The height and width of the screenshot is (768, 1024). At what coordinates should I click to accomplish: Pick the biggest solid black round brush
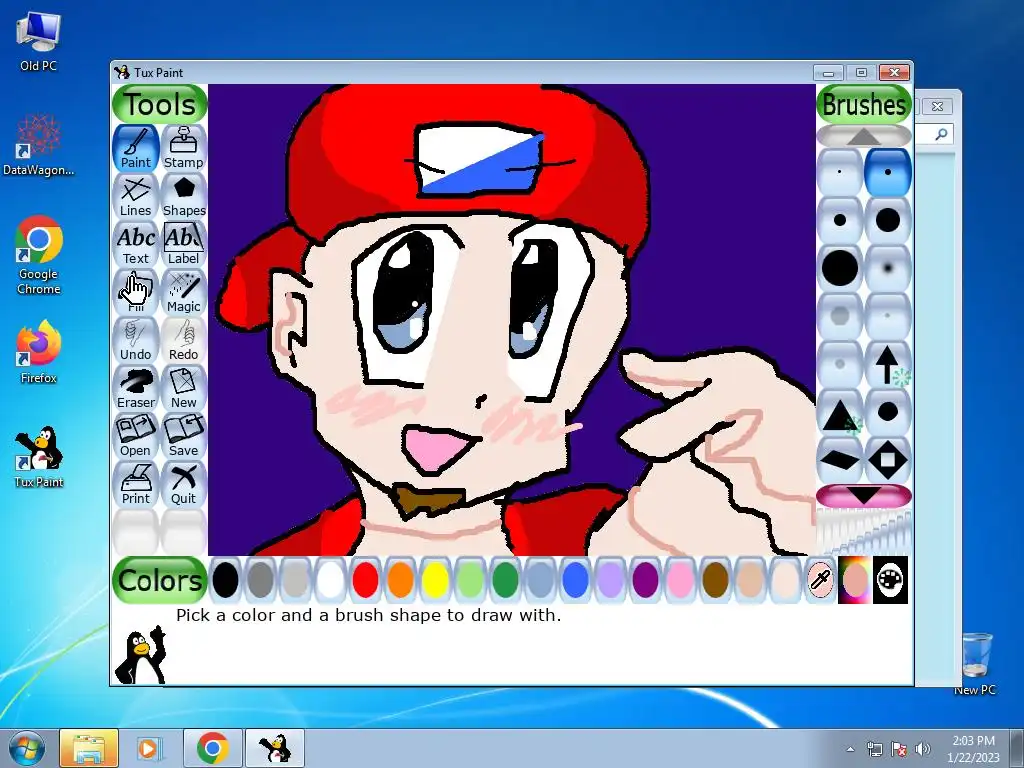click(x=840, y=268)
